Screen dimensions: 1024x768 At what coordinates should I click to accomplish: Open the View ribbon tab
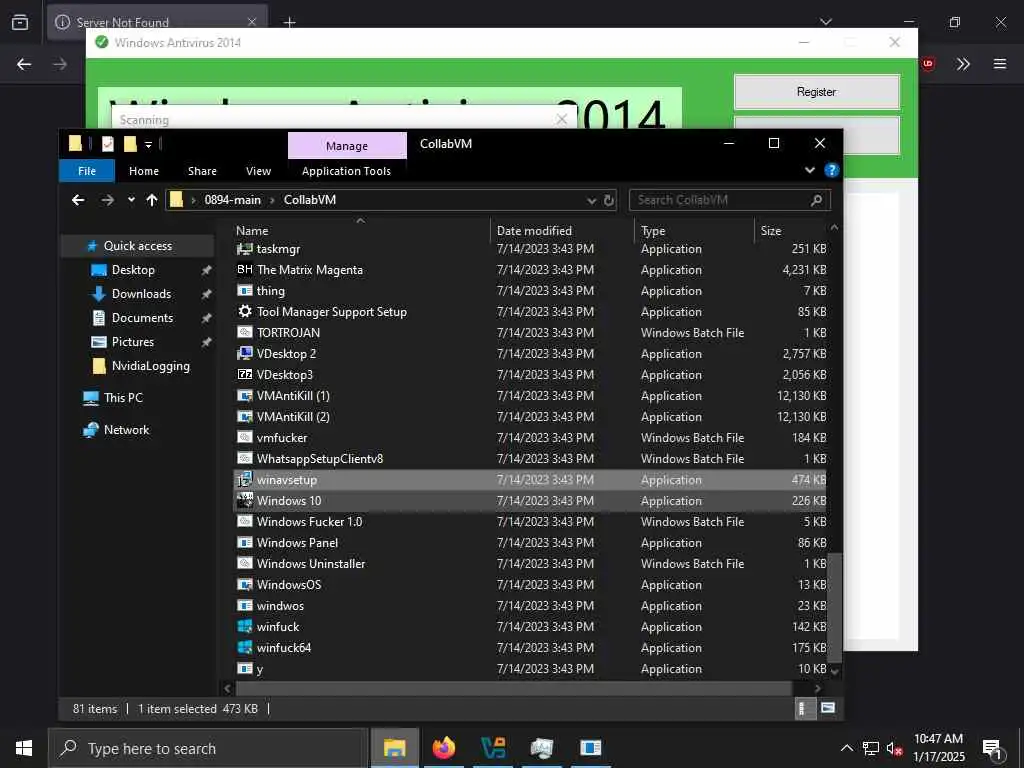[259, 171]
